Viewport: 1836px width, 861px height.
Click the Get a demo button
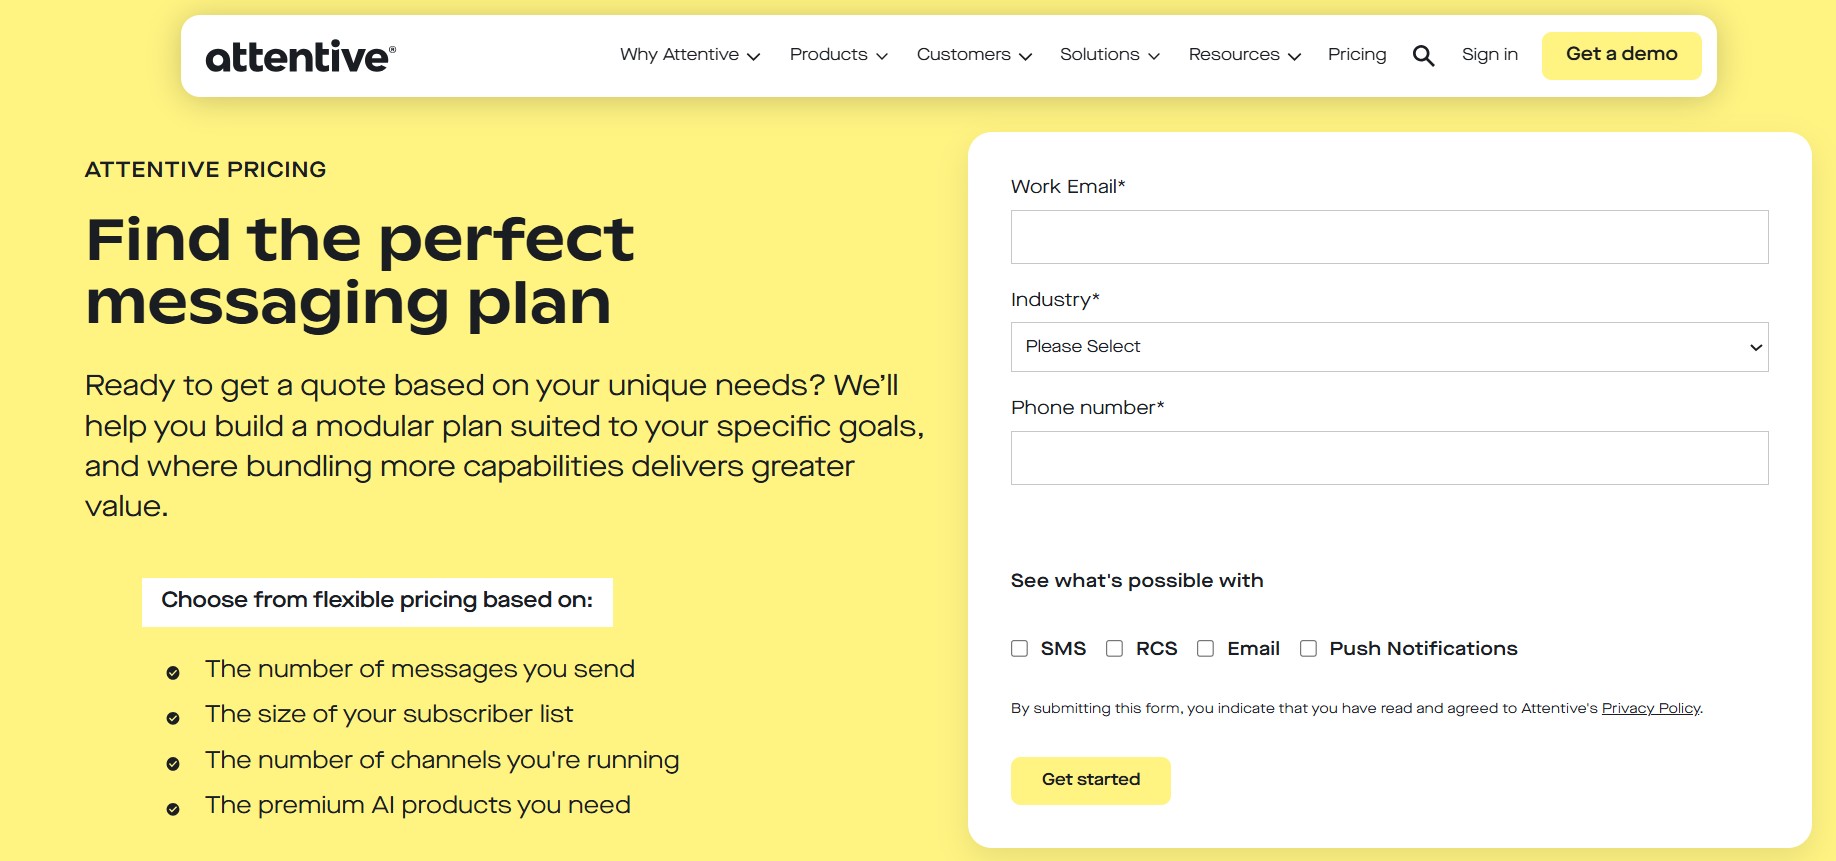(1620, 55)
